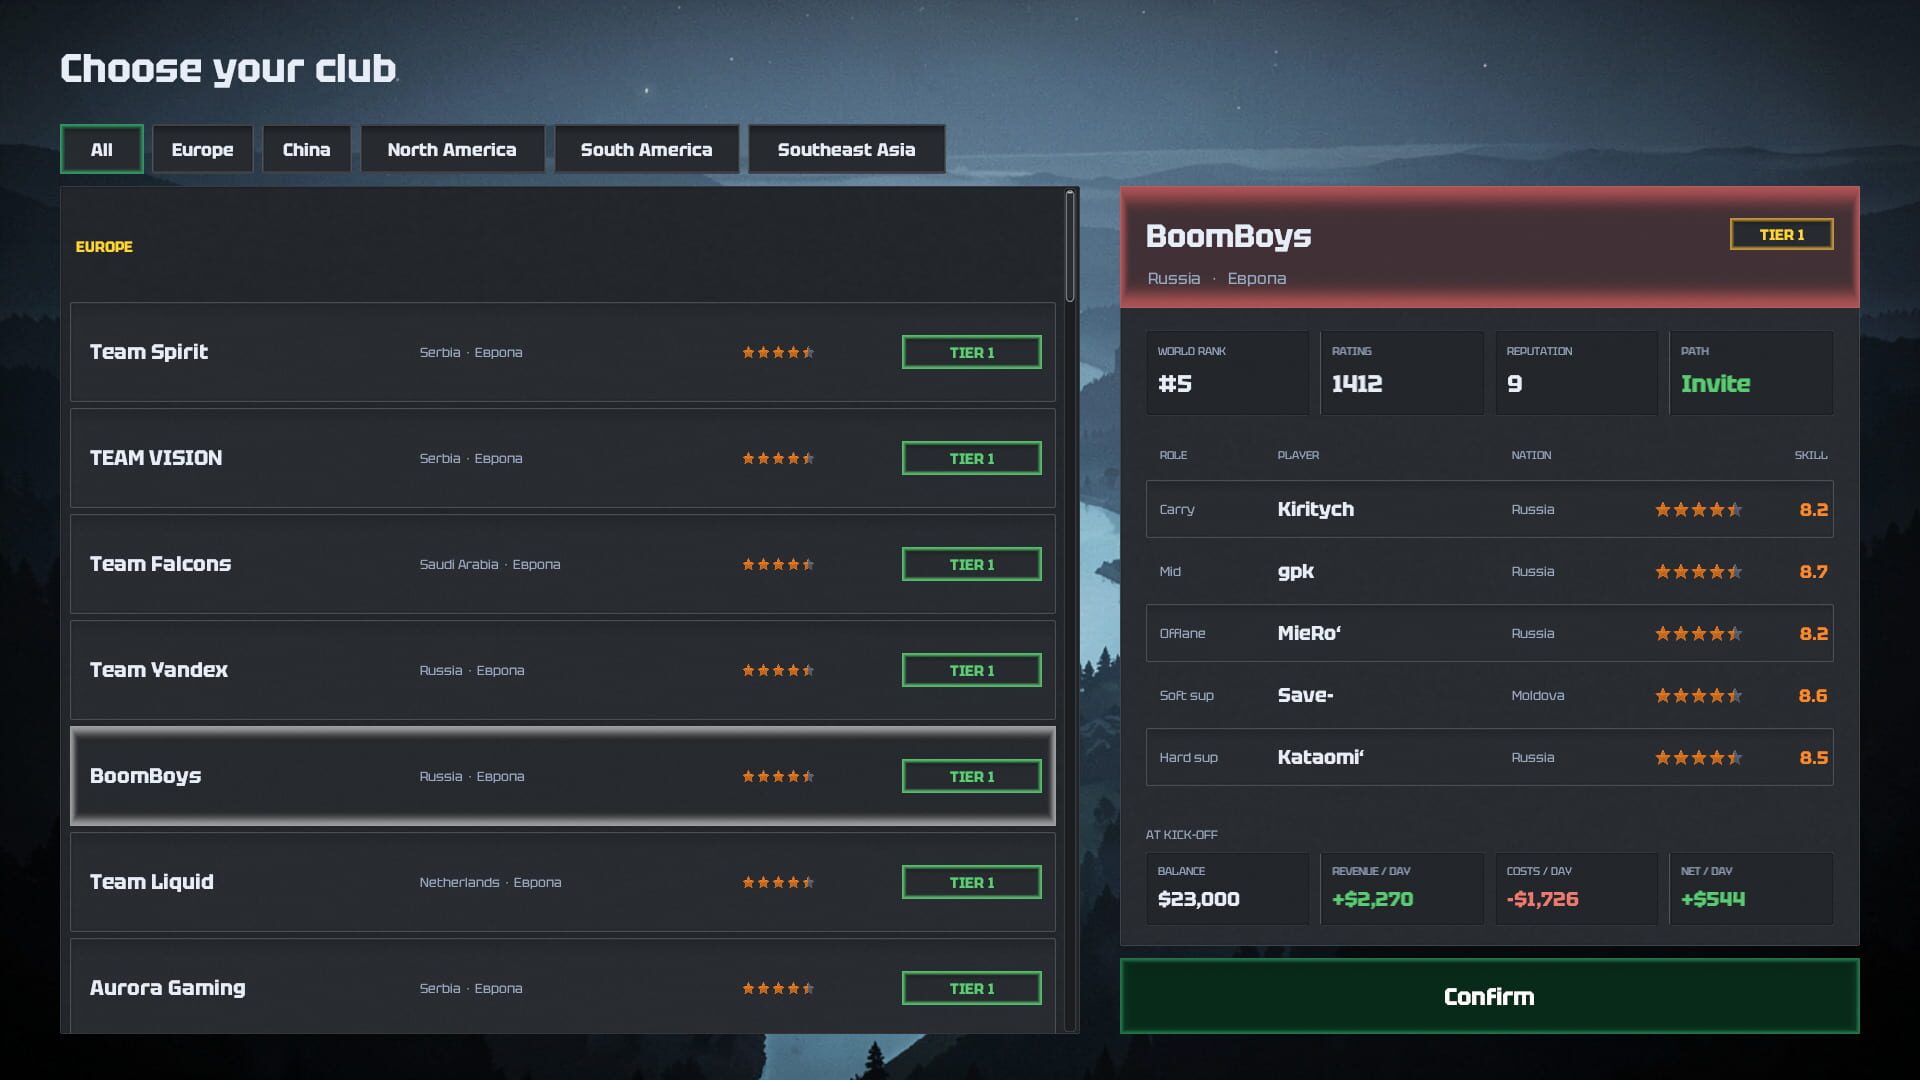Click TEAM VISION star rating

(x=778, y=458)
